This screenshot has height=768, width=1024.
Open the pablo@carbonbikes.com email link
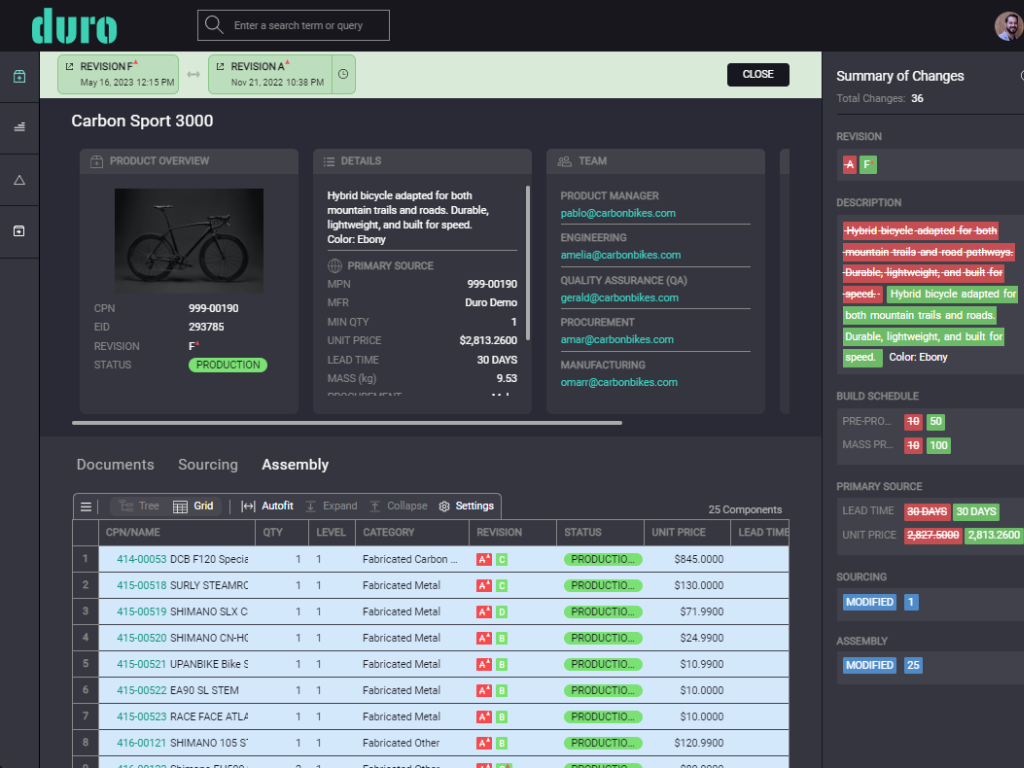[617, 213]
